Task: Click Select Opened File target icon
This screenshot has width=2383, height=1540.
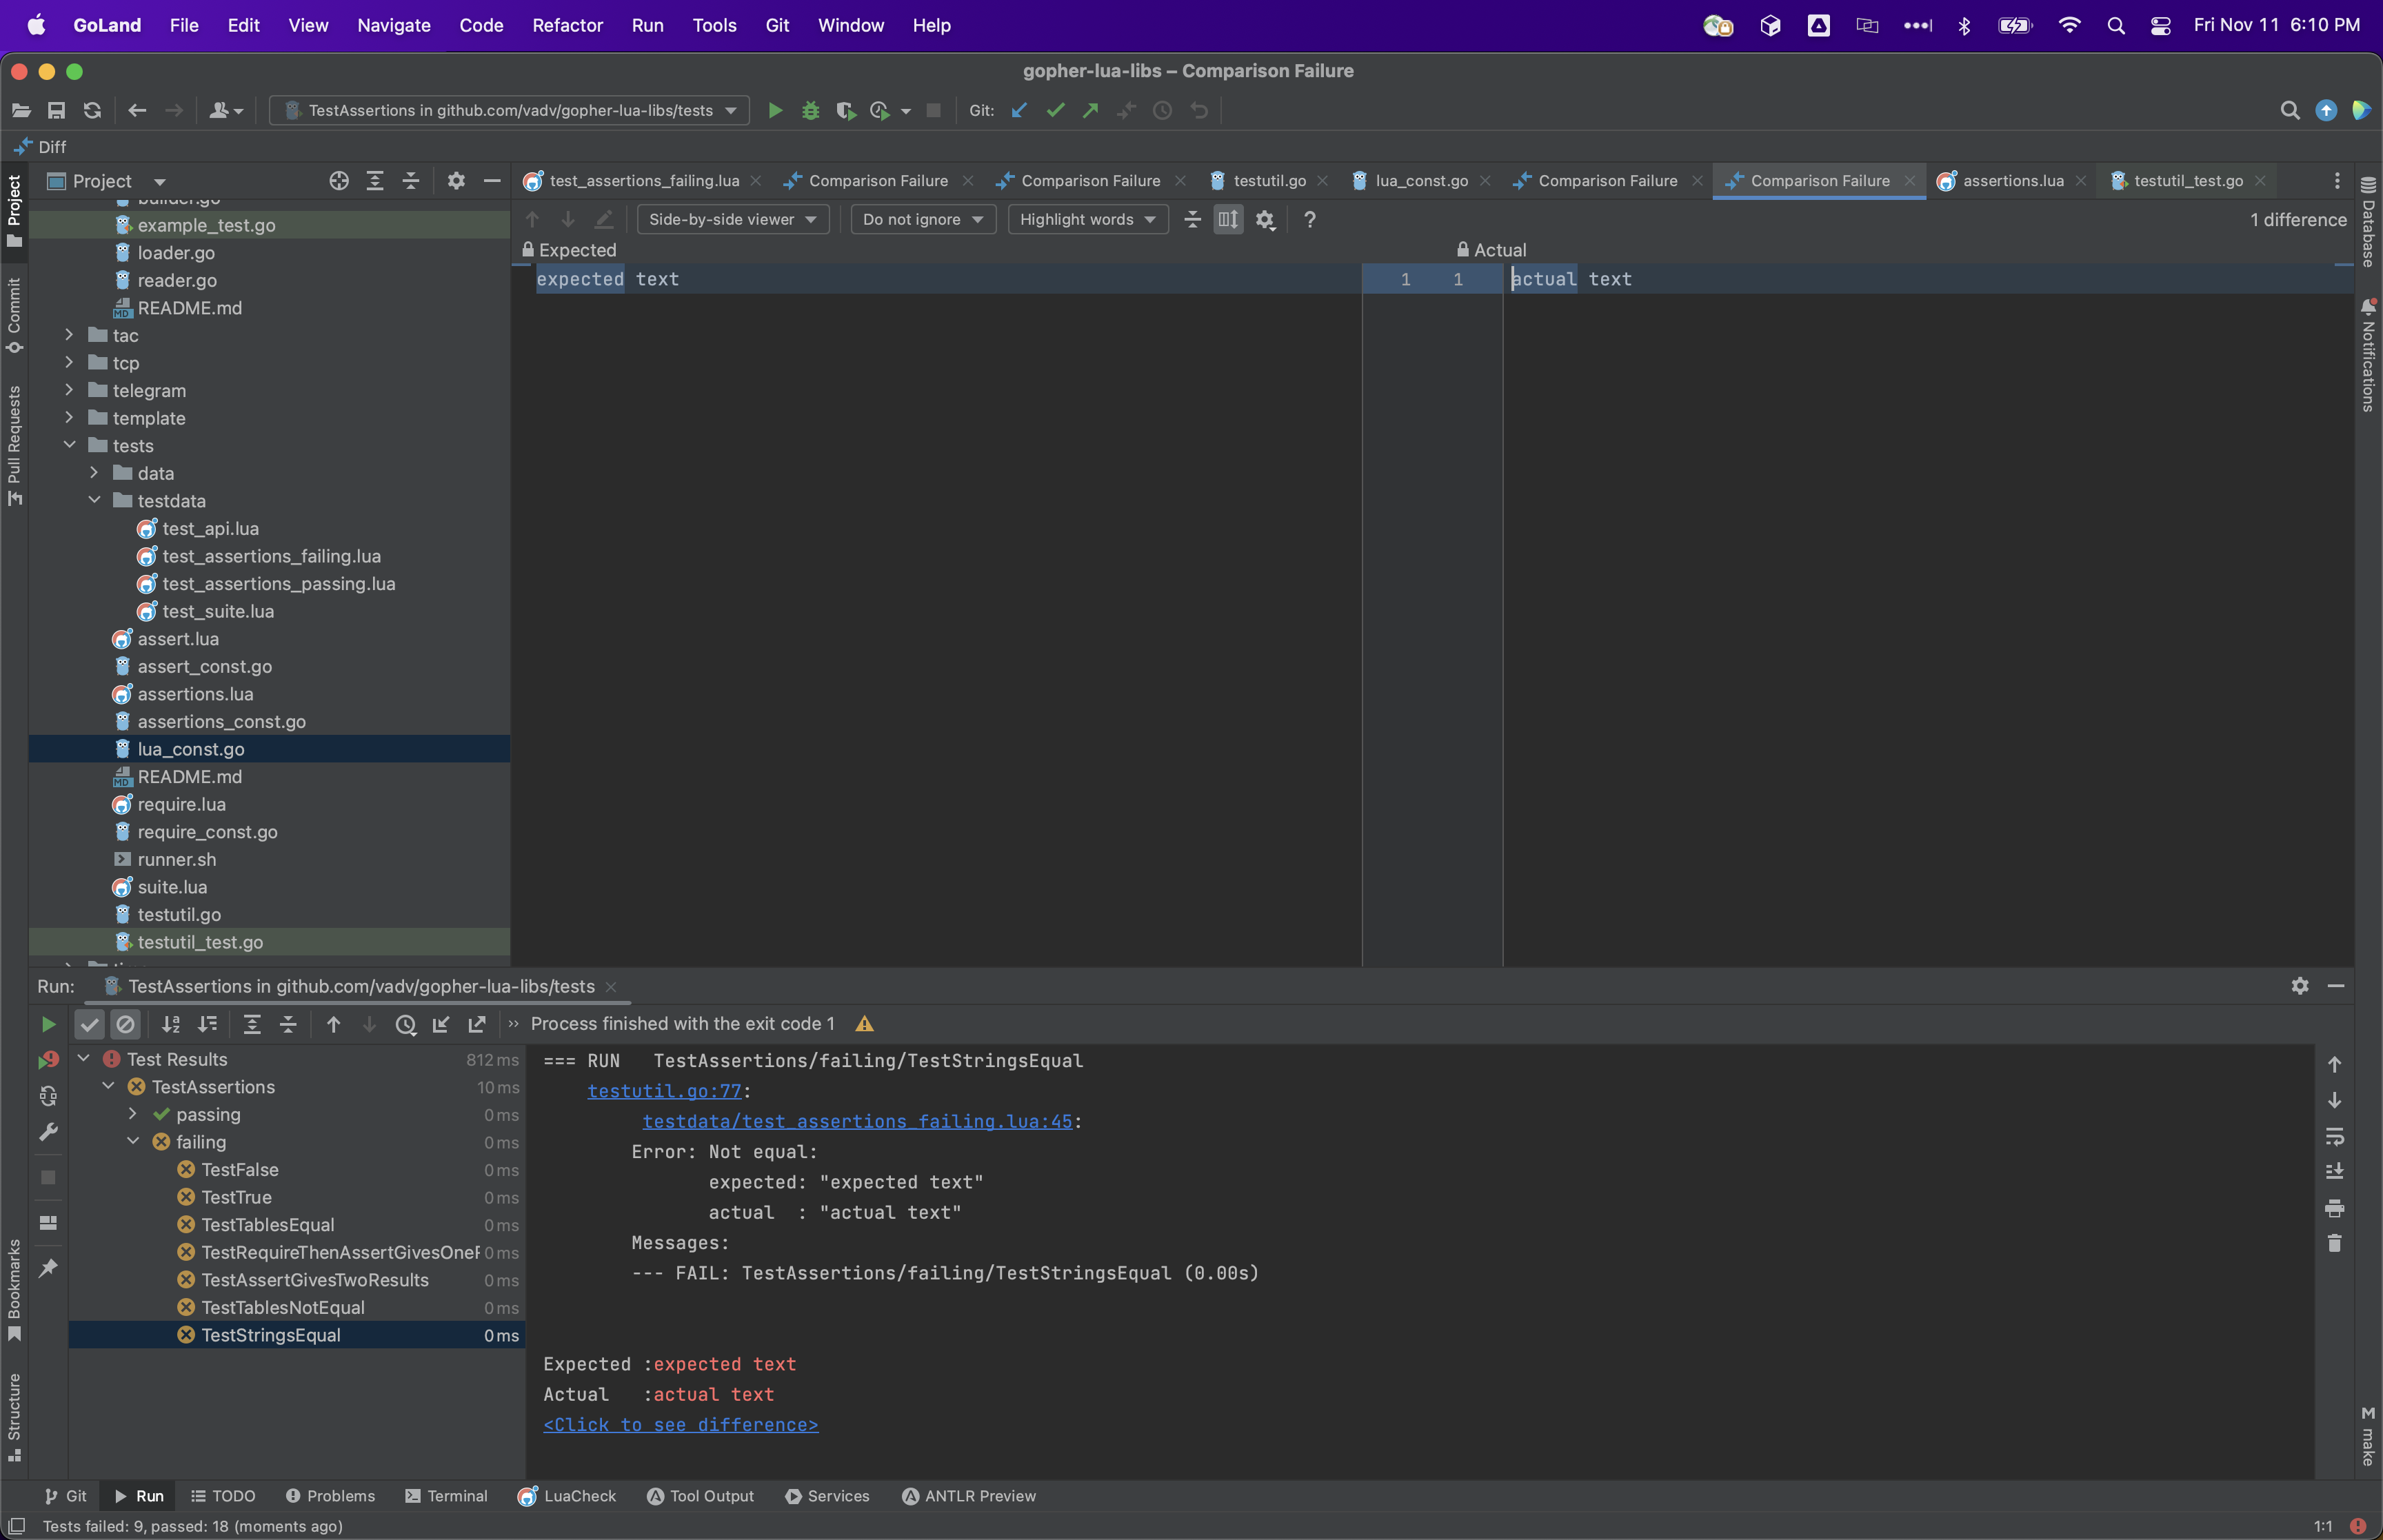Action: coord(339,180)
